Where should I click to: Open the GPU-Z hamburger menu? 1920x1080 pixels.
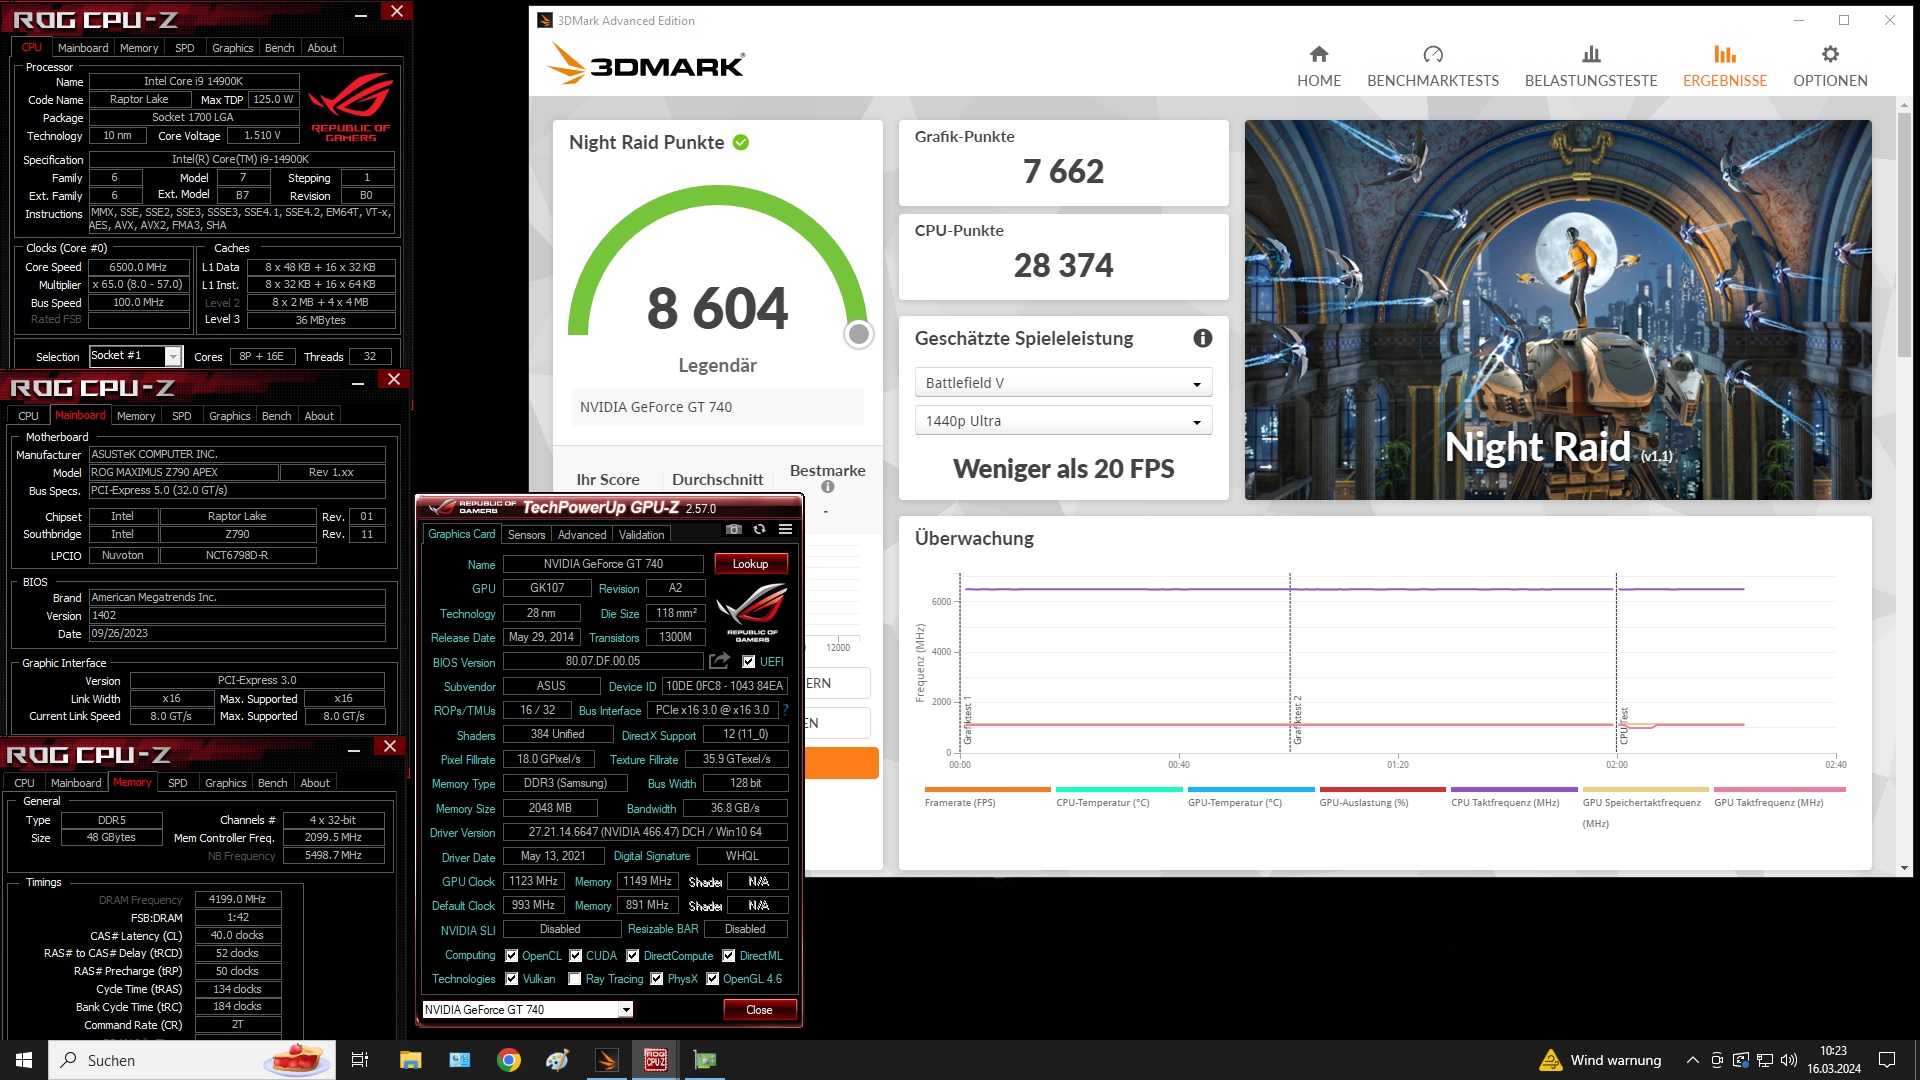click(x=786, y=530)
